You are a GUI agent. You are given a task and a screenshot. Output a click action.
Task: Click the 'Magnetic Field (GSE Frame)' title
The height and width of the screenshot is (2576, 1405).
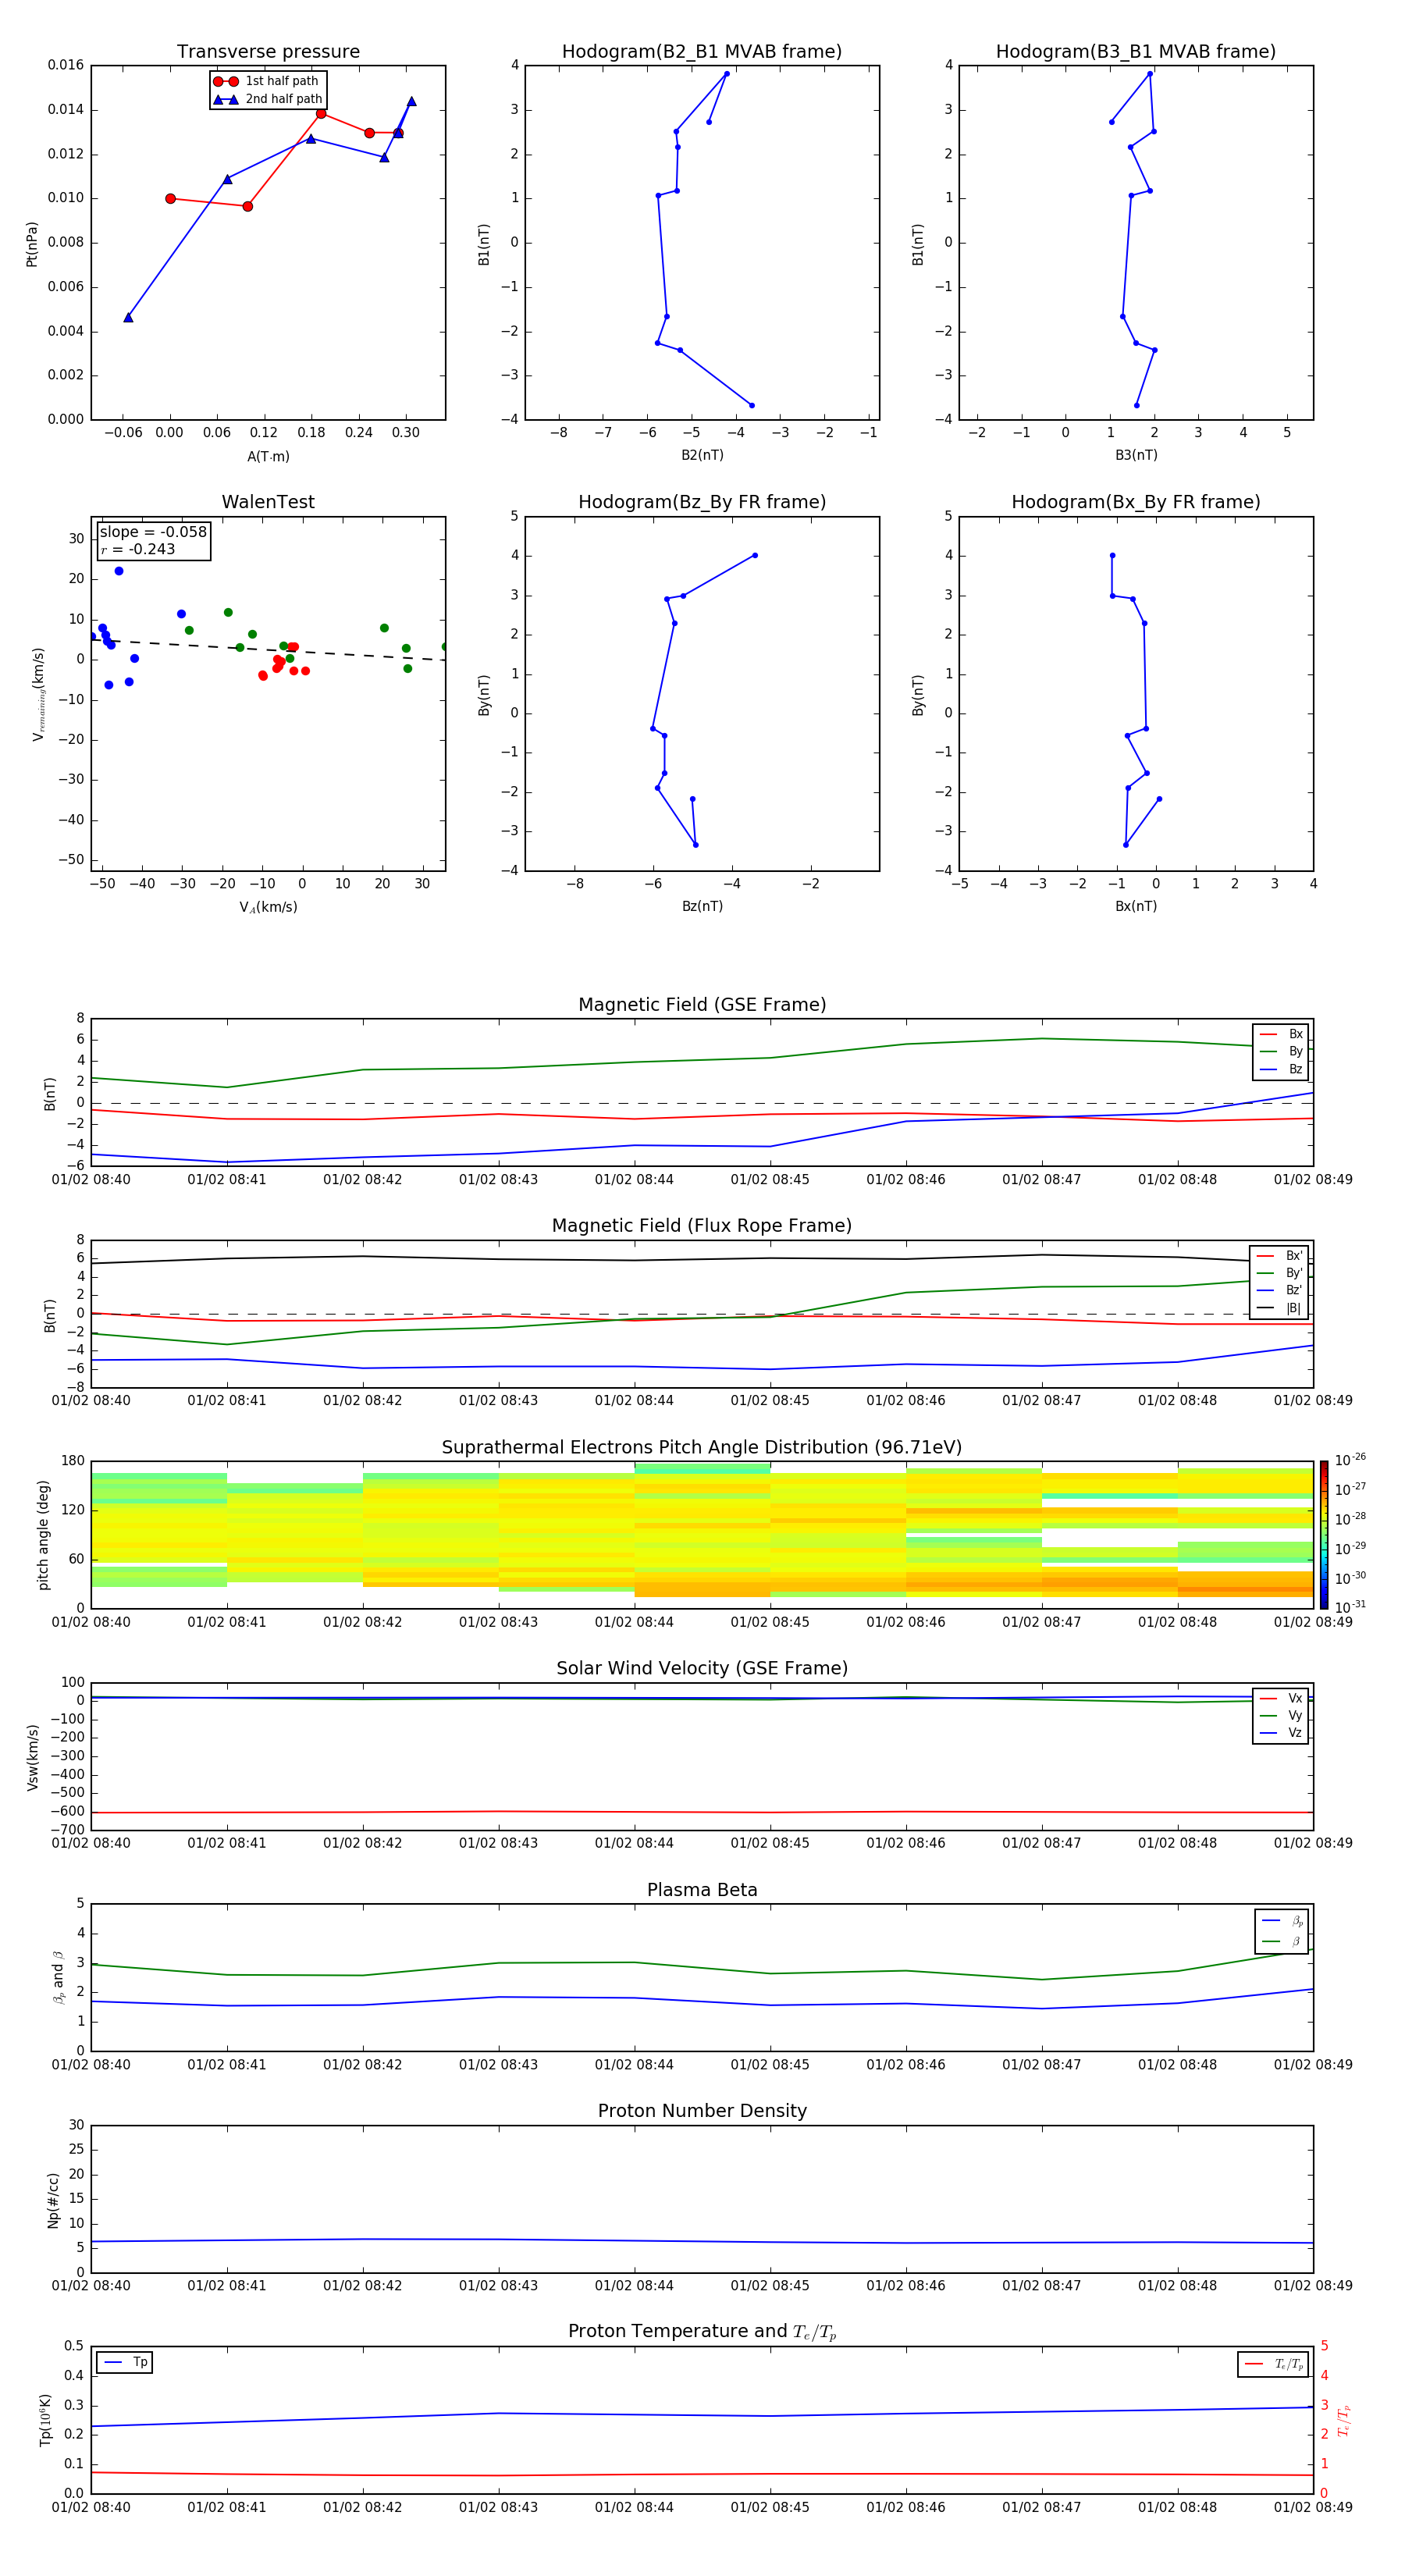[702, 1005]
